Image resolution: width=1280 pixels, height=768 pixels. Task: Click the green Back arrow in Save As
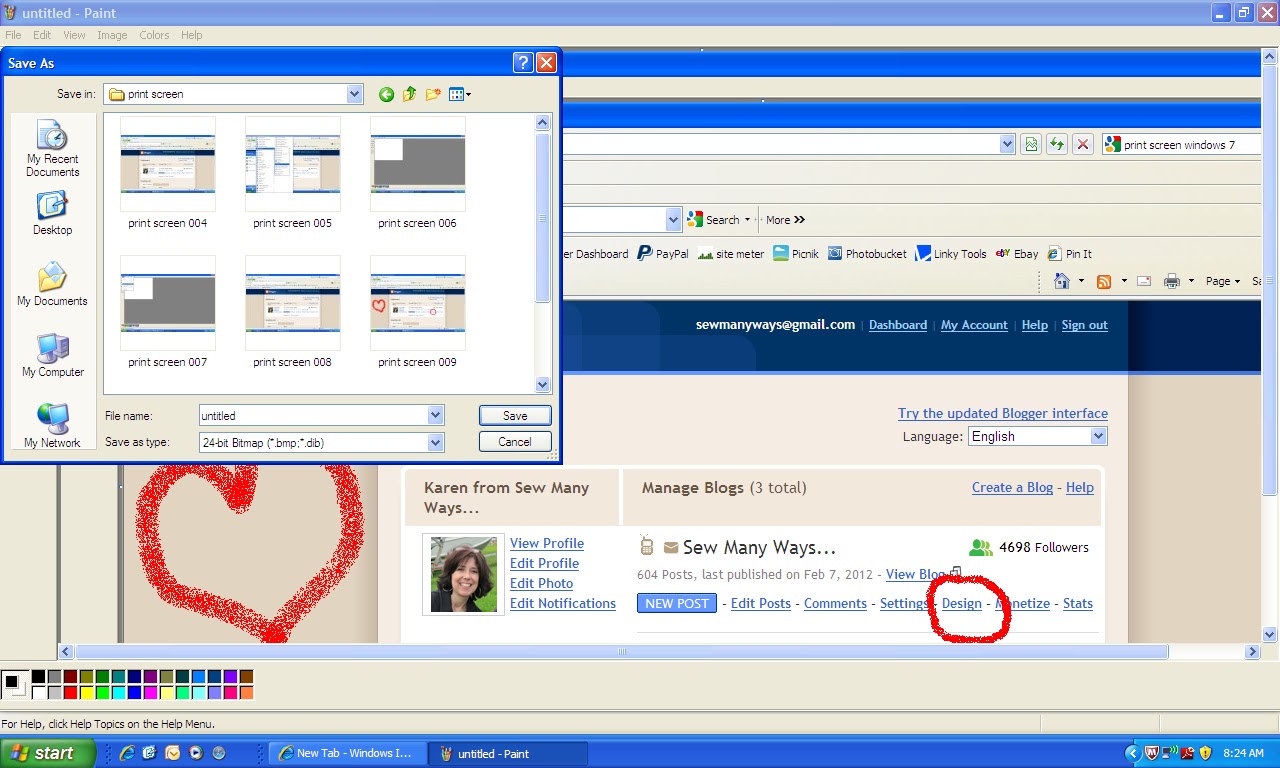coord(386,93)
